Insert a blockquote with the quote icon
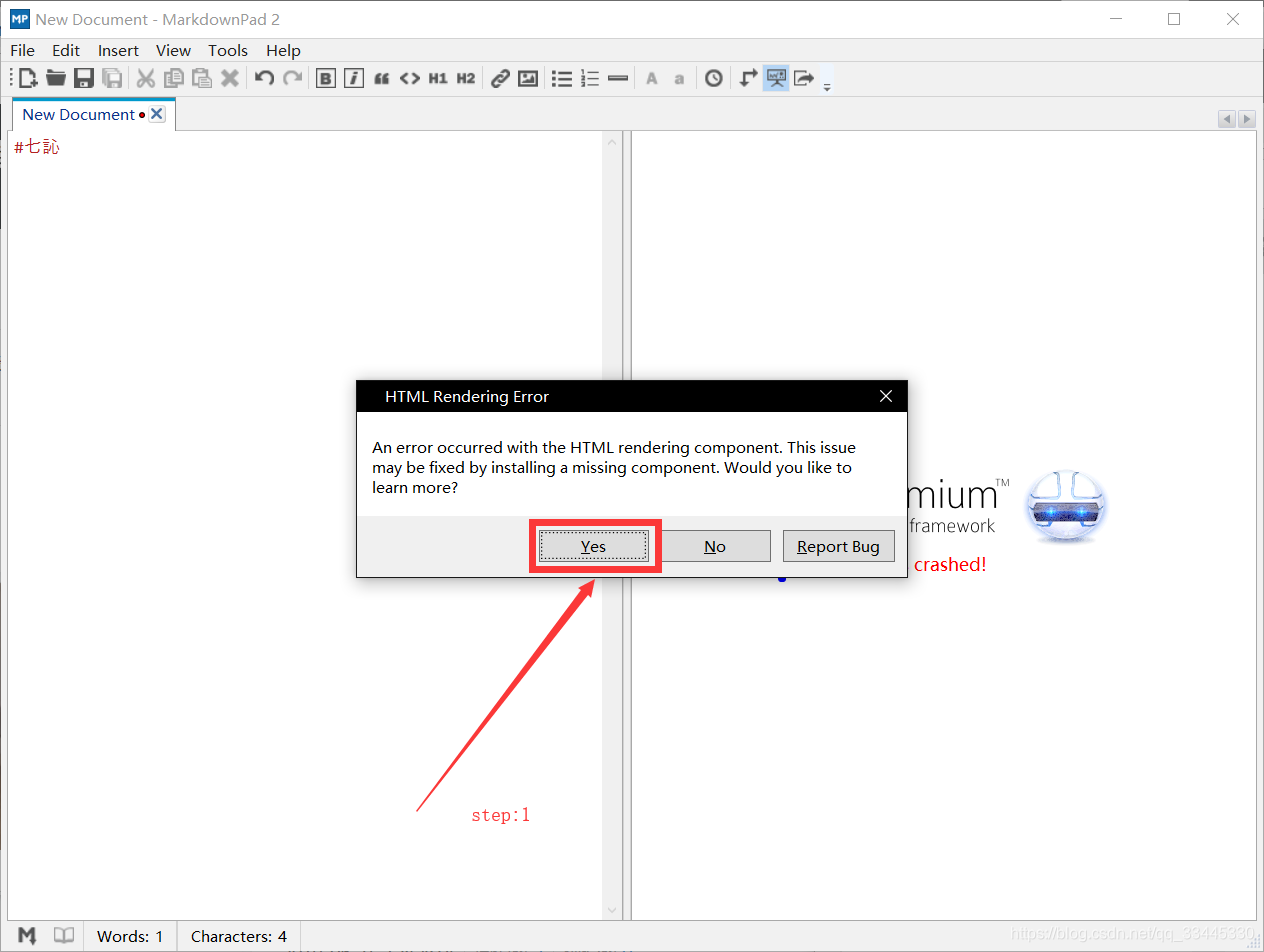 382,78
